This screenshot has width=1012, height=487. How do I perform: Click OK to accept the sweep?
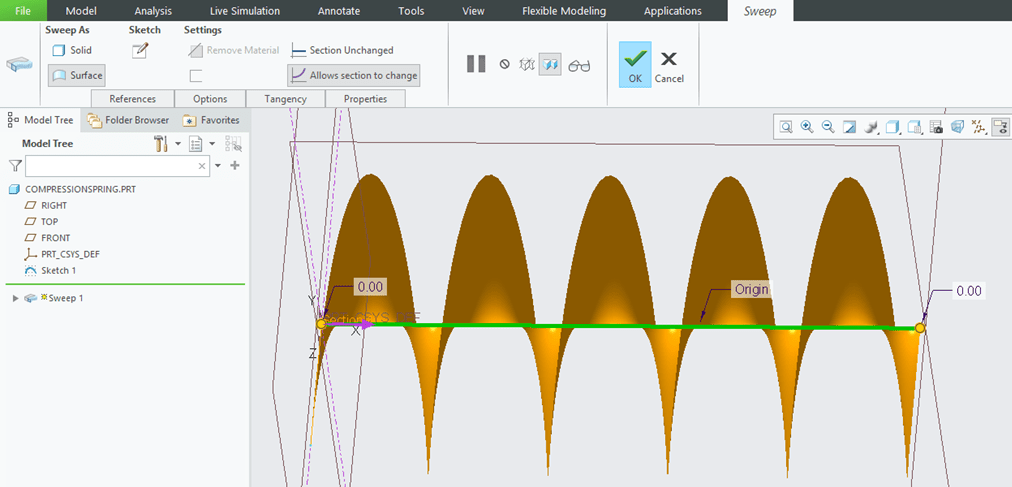tap(634, 64)
